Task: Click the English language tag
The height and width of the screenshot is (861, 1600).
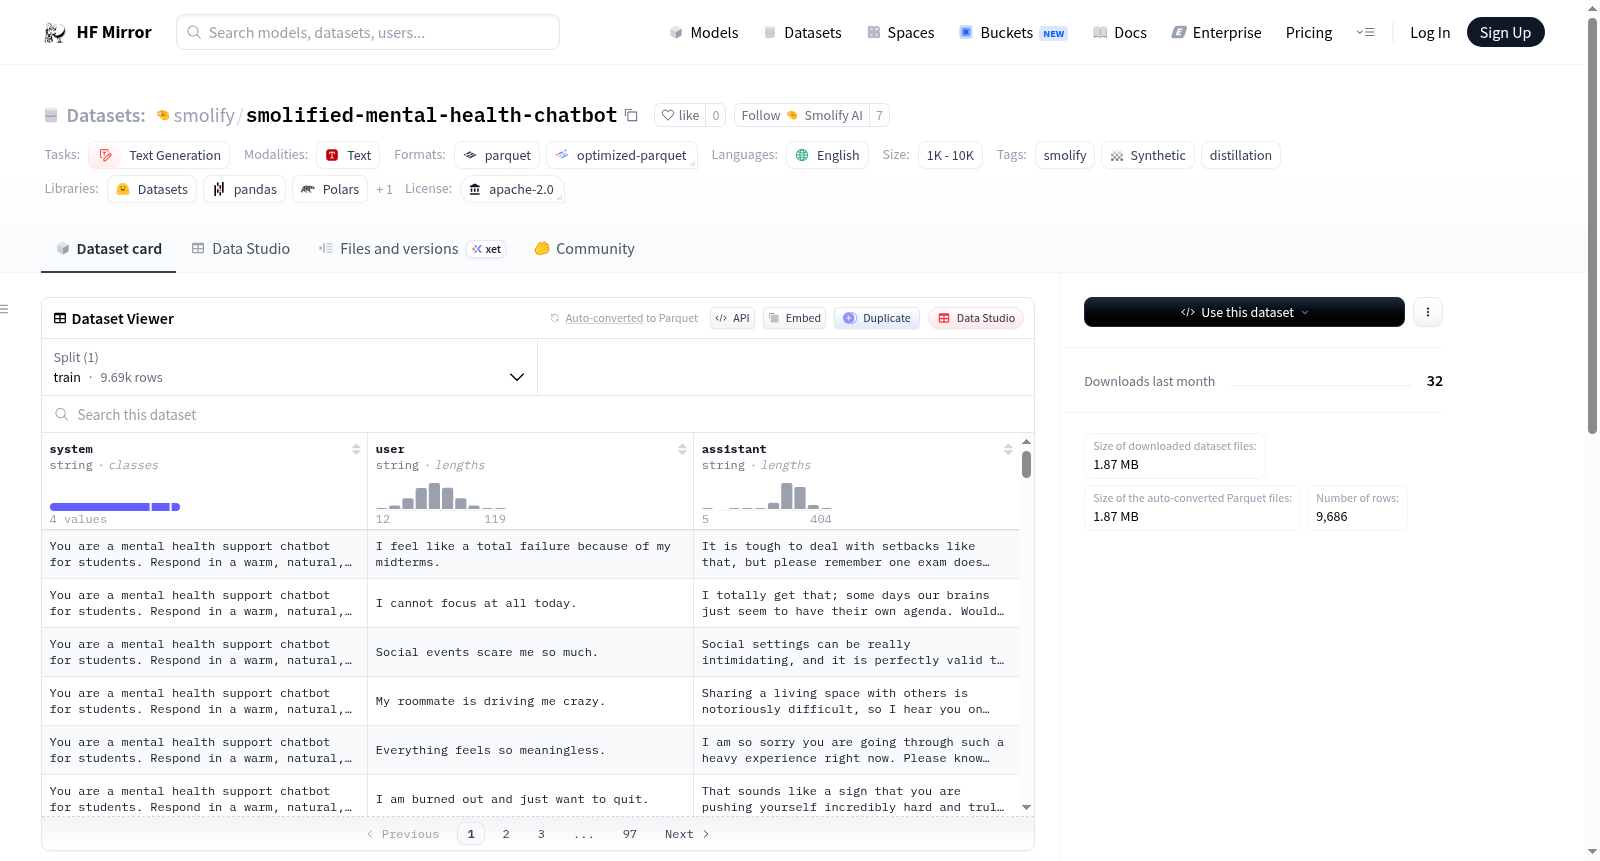Action: click(x=827, y=155)
